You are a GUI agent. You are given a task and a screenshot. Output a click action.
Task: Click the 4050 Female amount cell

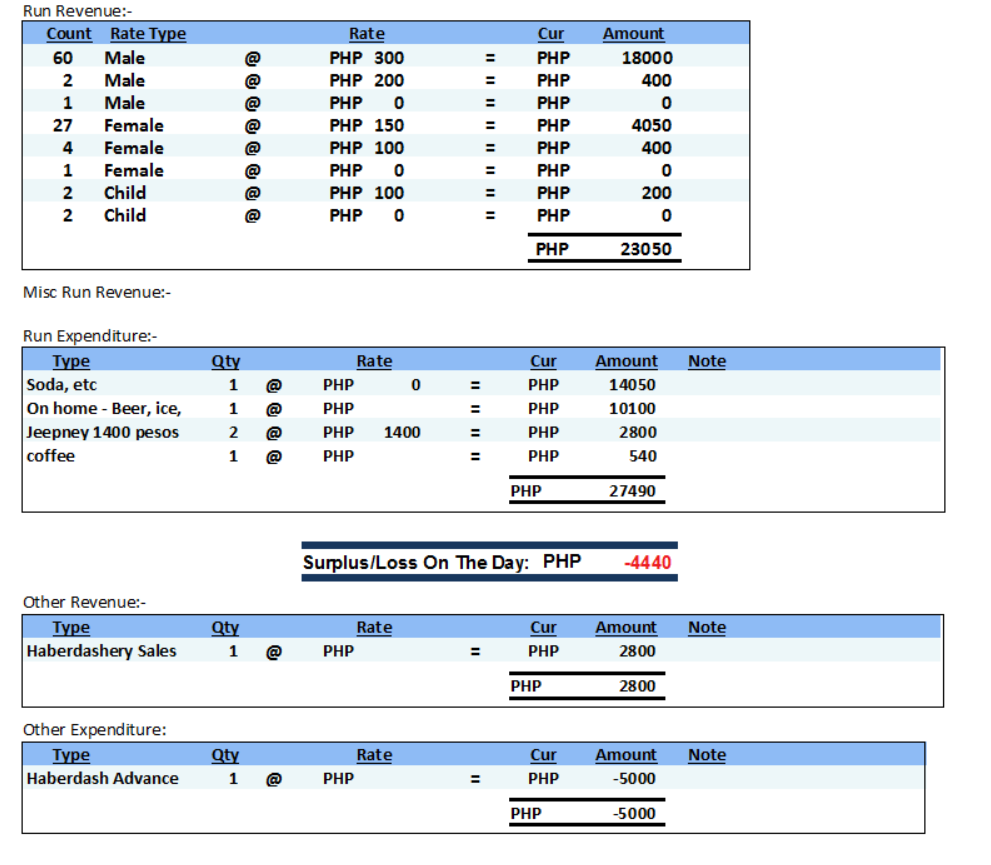click(651, 126)
